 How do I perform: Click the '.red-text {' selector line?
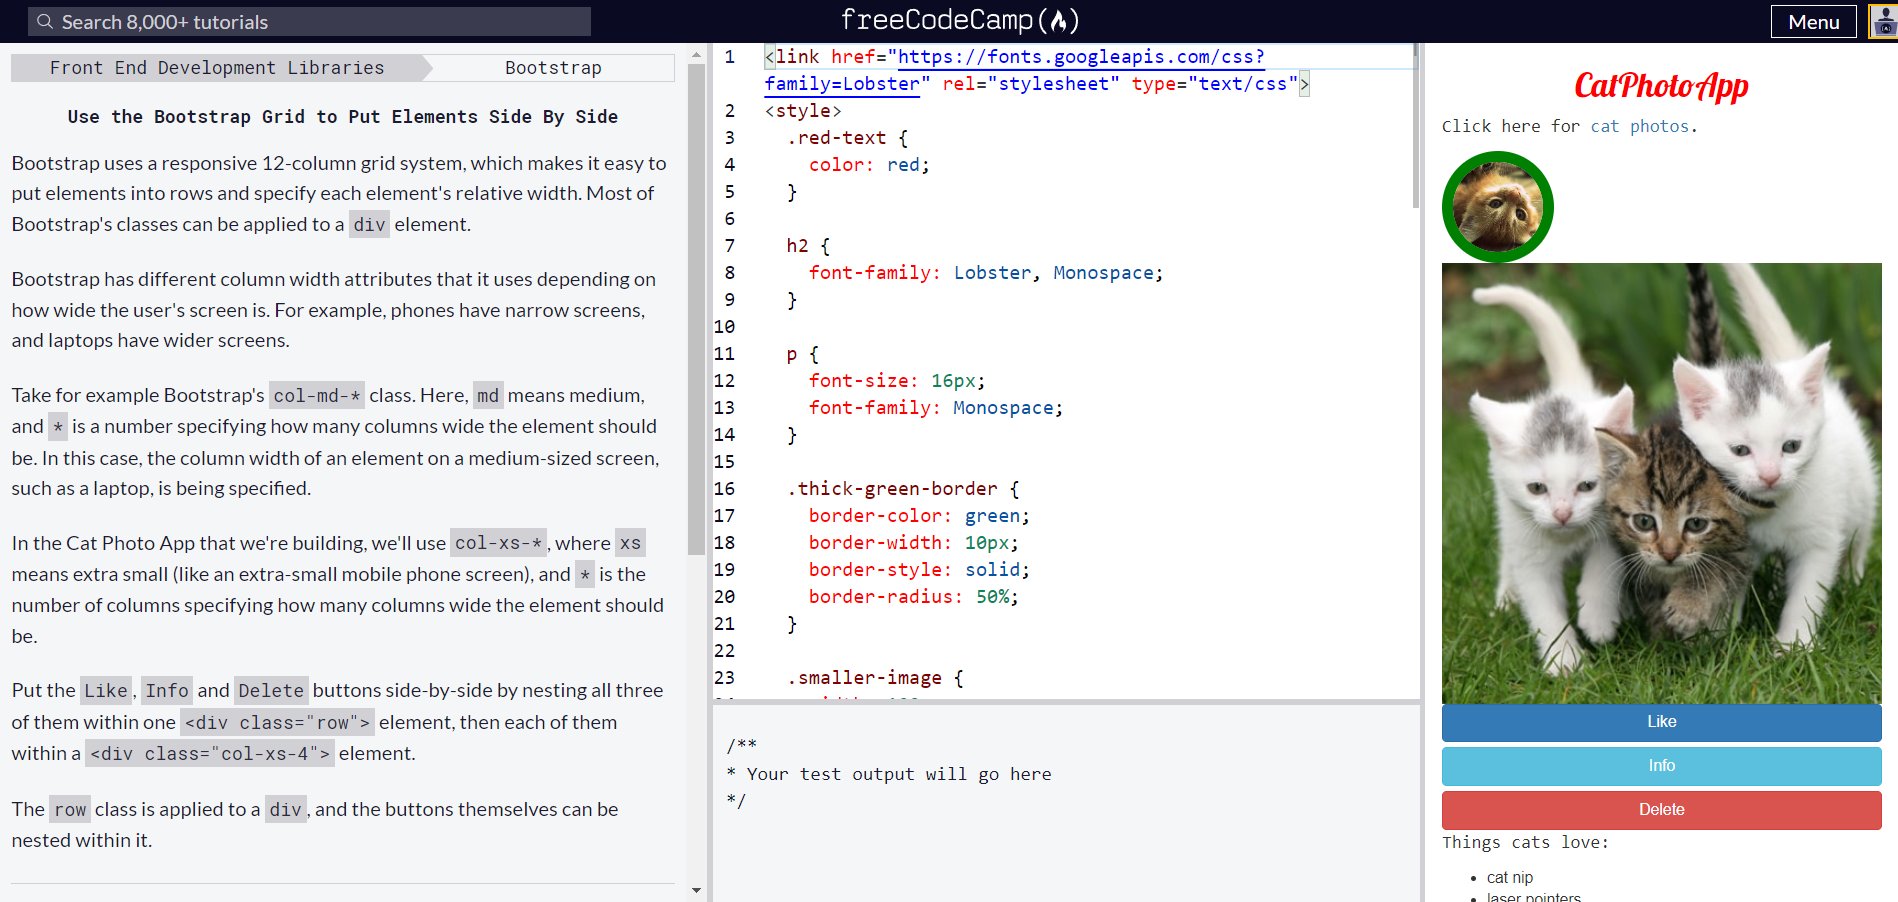click(847, 138)
